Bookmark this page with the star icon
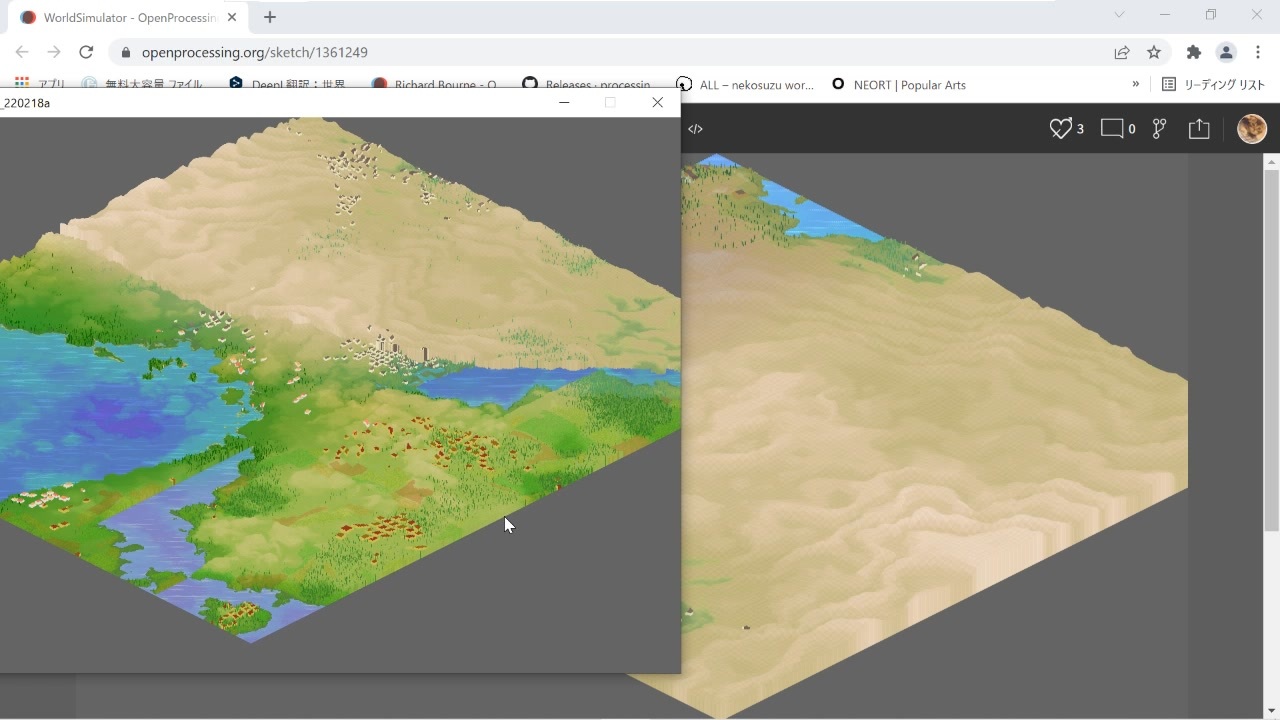Viewport: 1280px width, 720px height. [x=1154, y=52]
